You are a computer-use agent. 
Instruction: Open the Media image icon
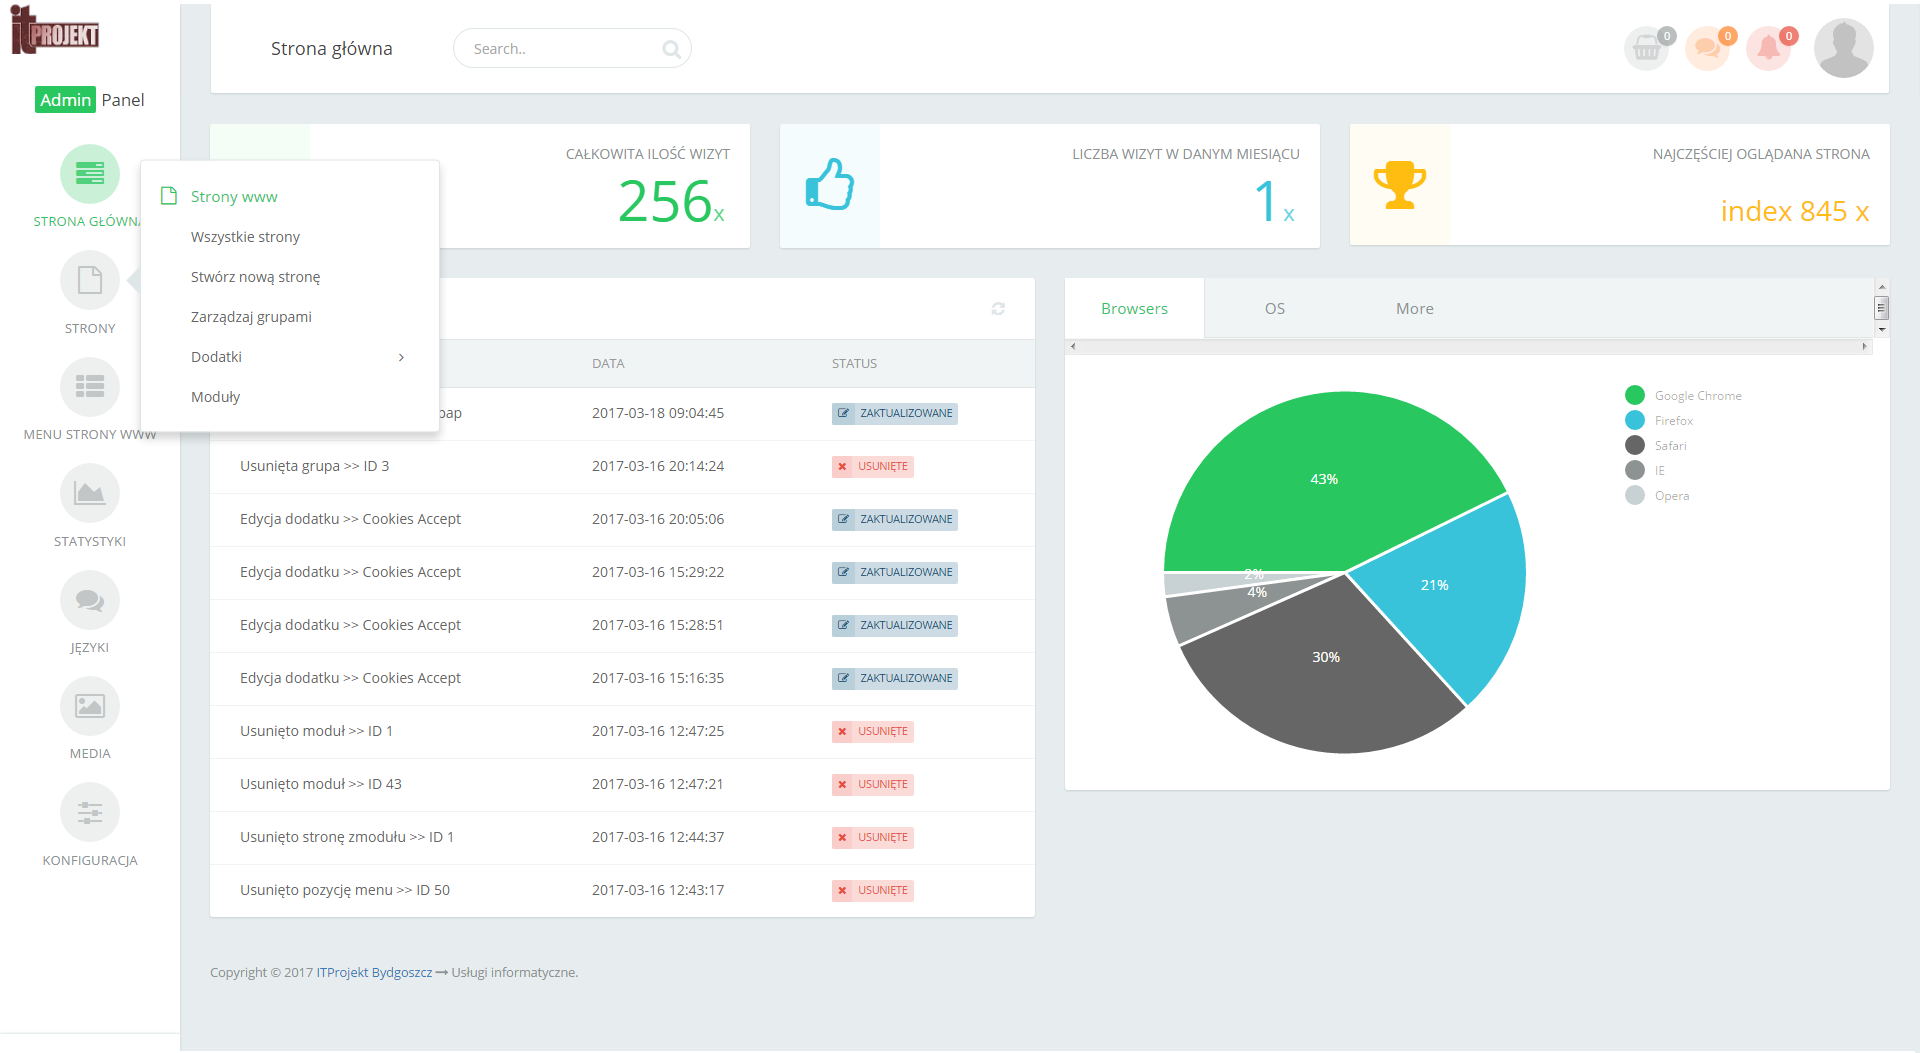click(x=90, y=706)
